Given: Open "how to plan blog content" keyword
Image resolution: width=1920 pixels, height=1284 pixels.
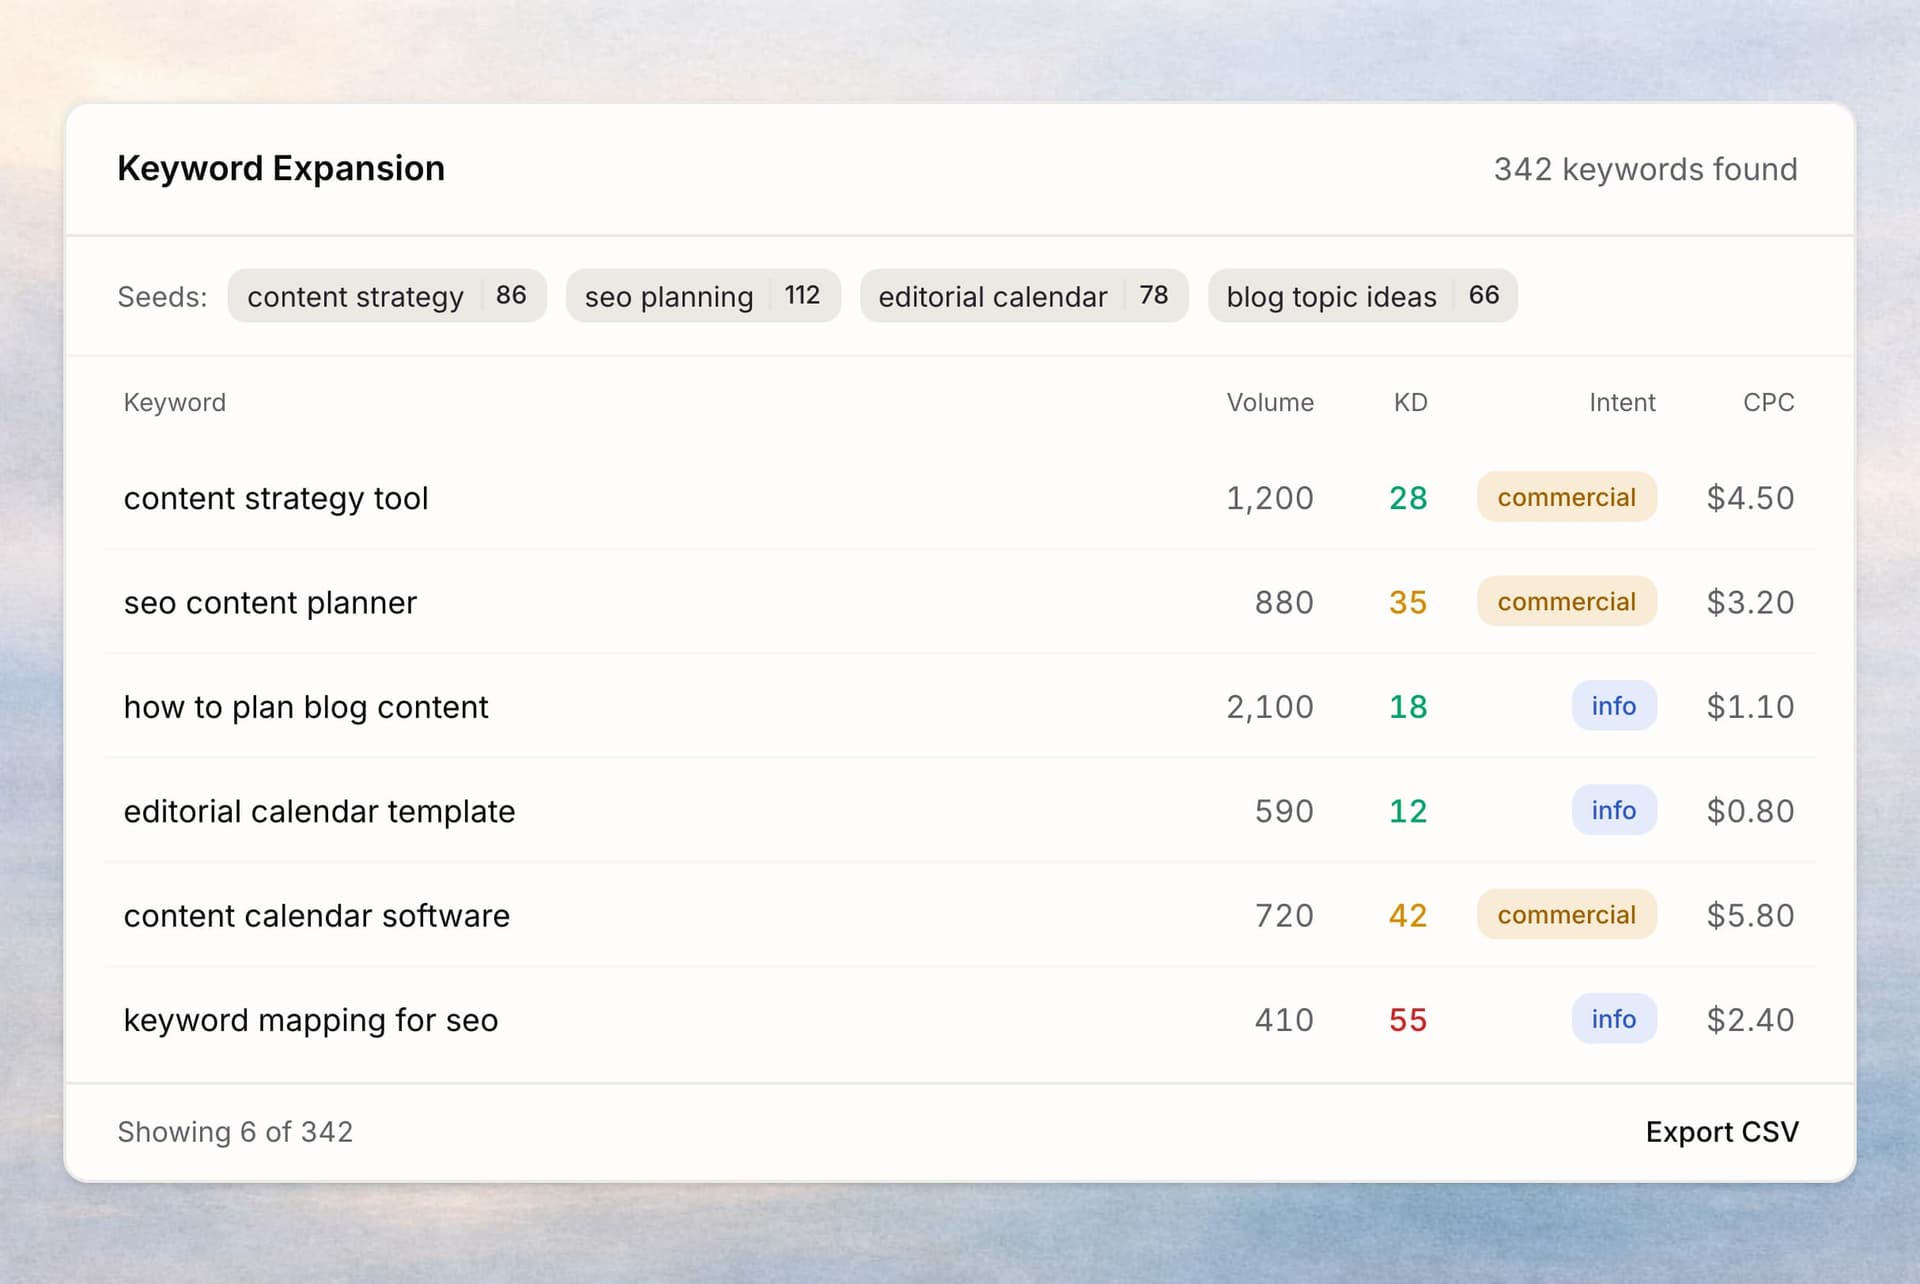Looking at the screenshot, I should (x=306, y=707).
